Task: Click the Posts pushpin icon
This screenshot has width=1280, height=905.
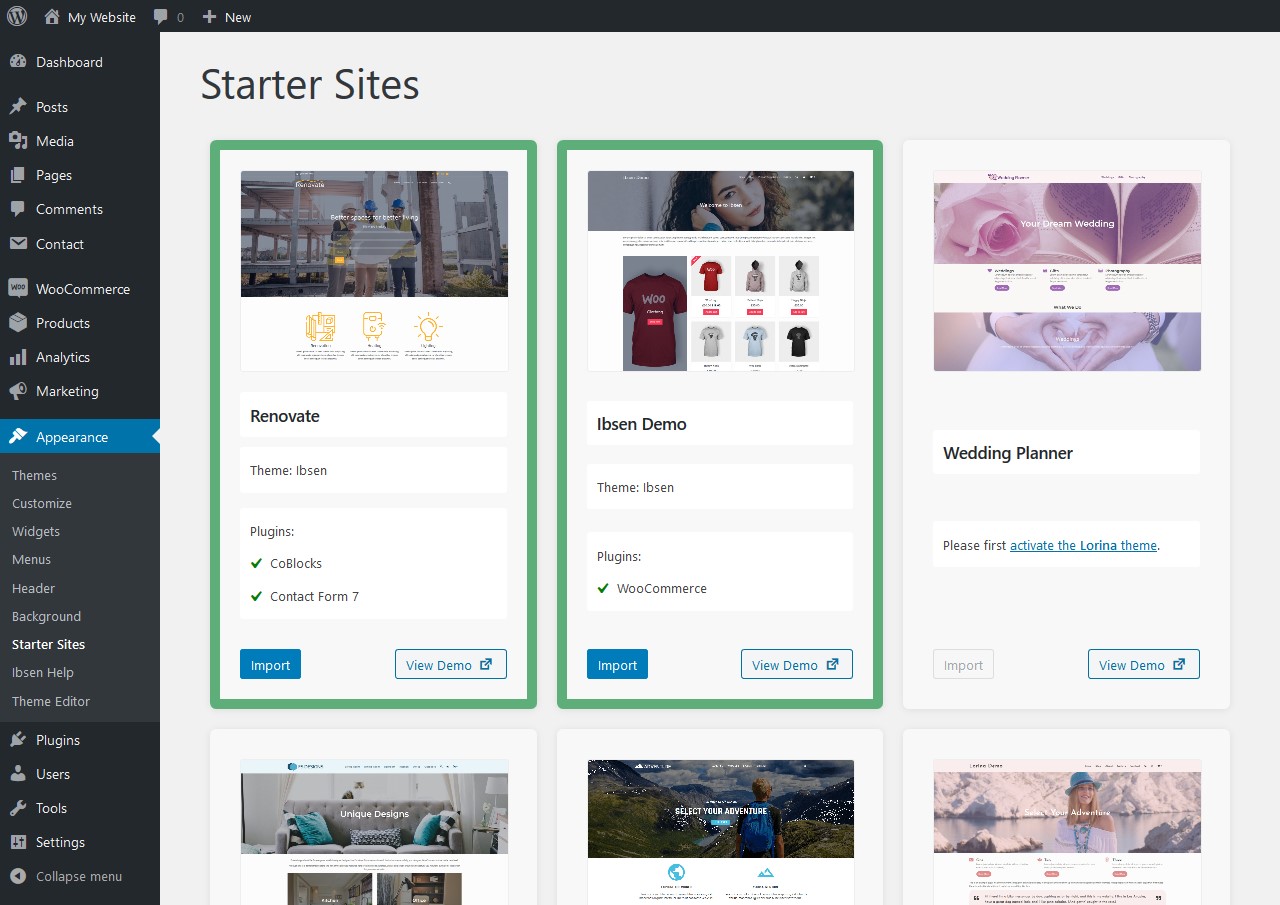Action: coord(18,106)
